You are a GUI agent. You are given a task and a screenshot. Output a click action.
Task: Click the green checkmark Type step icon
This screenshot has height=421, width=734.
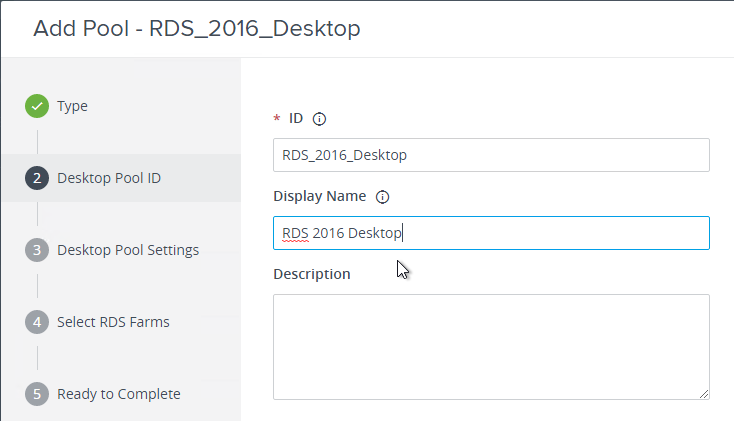pos(37,106)
